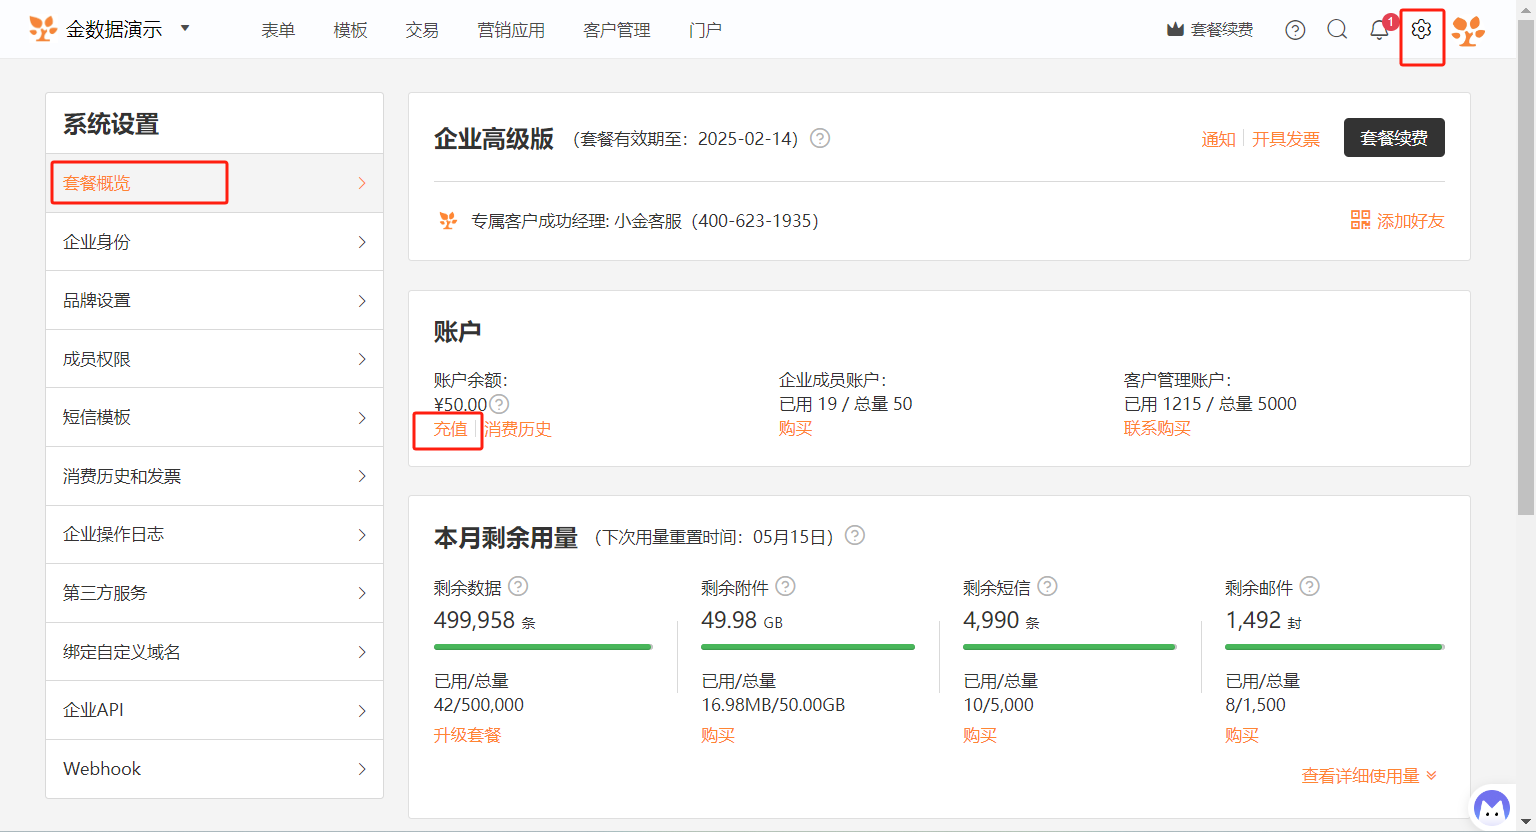Open the 消费历史 link under balance
The width and height of the screenshot is (1536, 832).
pos(518,429)
